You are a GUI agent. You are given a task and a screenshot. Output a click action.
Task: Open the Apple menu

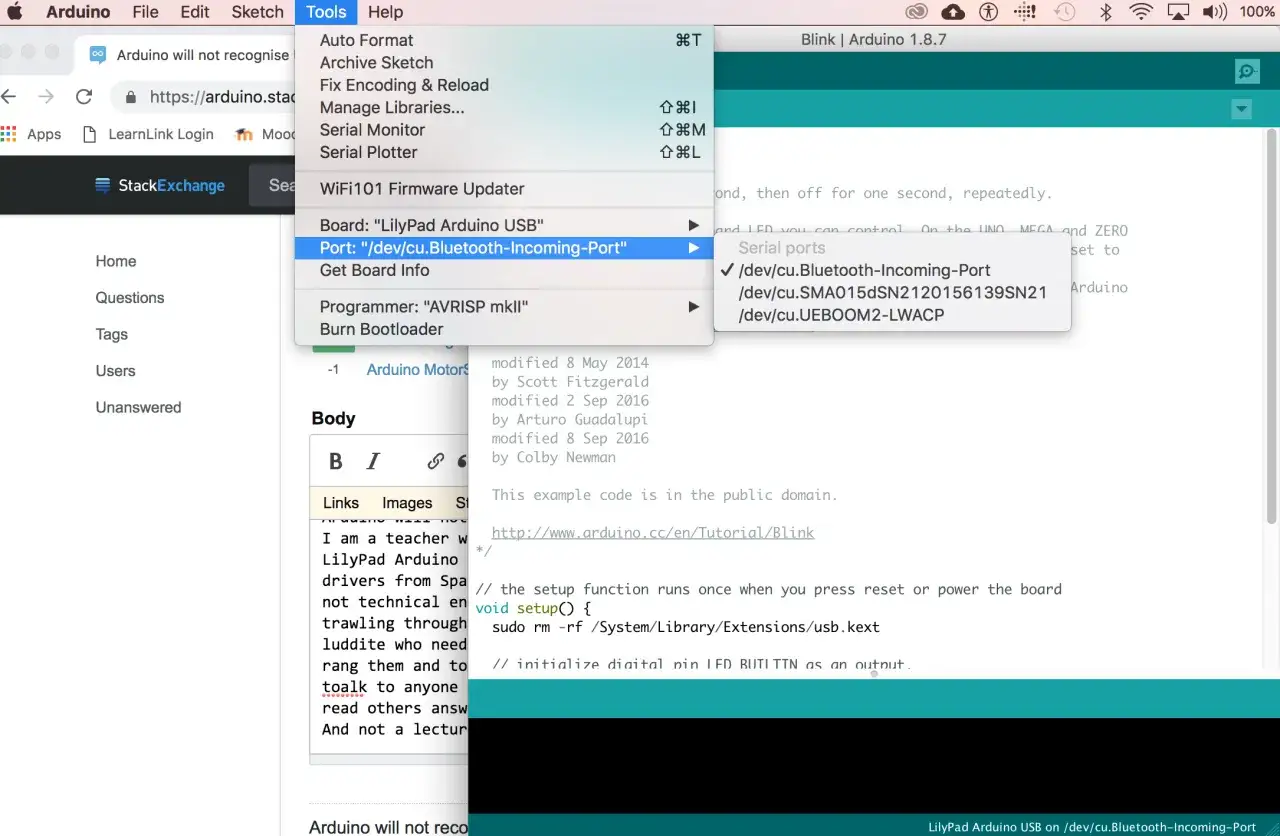pos(15,12)
